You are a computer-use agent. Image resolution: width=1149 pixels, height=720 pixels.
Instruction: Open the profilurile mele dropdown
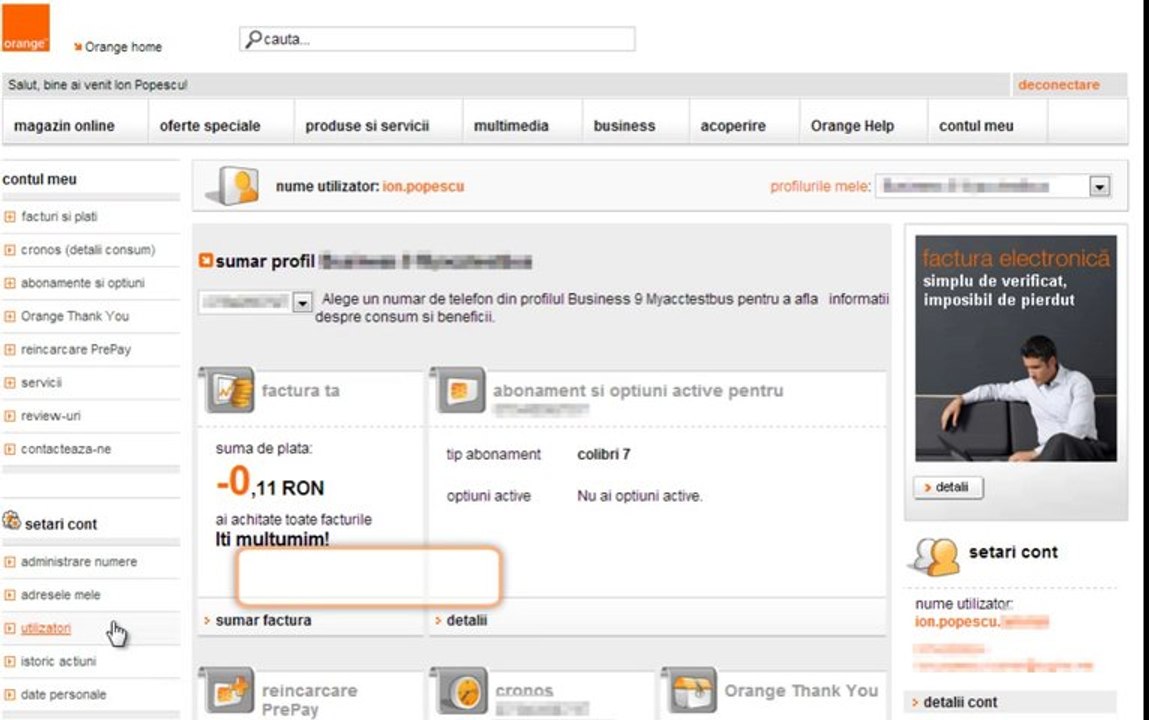pyautogui.click(x=992, y=186)
